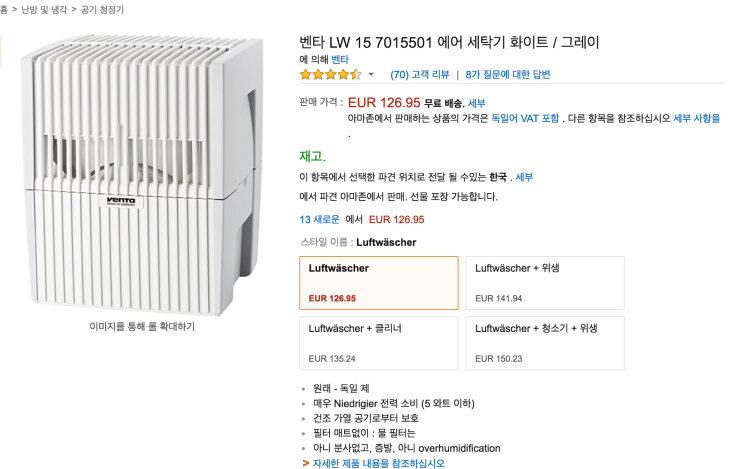Open the 독일어 VAT 포함 link
Image resolution: width=743 pixels, height=469 pixels.
coord(526,118)
